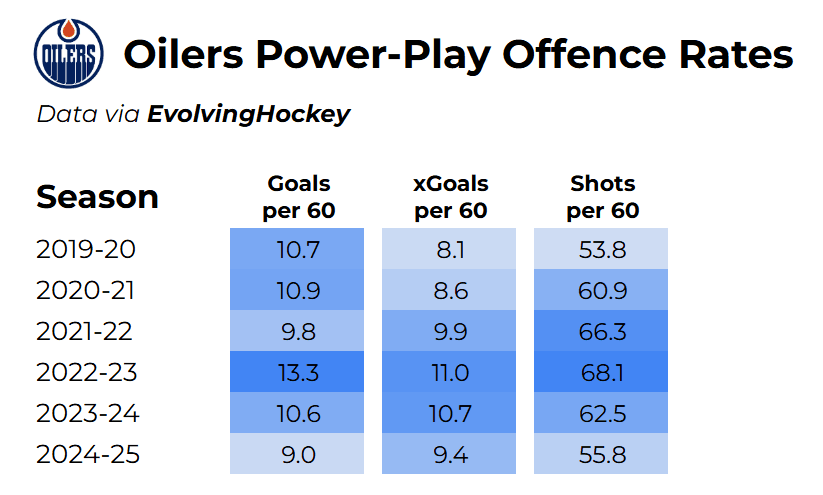
Task: Click the 11.0 xGoals cell
Action: pos(450,372)
